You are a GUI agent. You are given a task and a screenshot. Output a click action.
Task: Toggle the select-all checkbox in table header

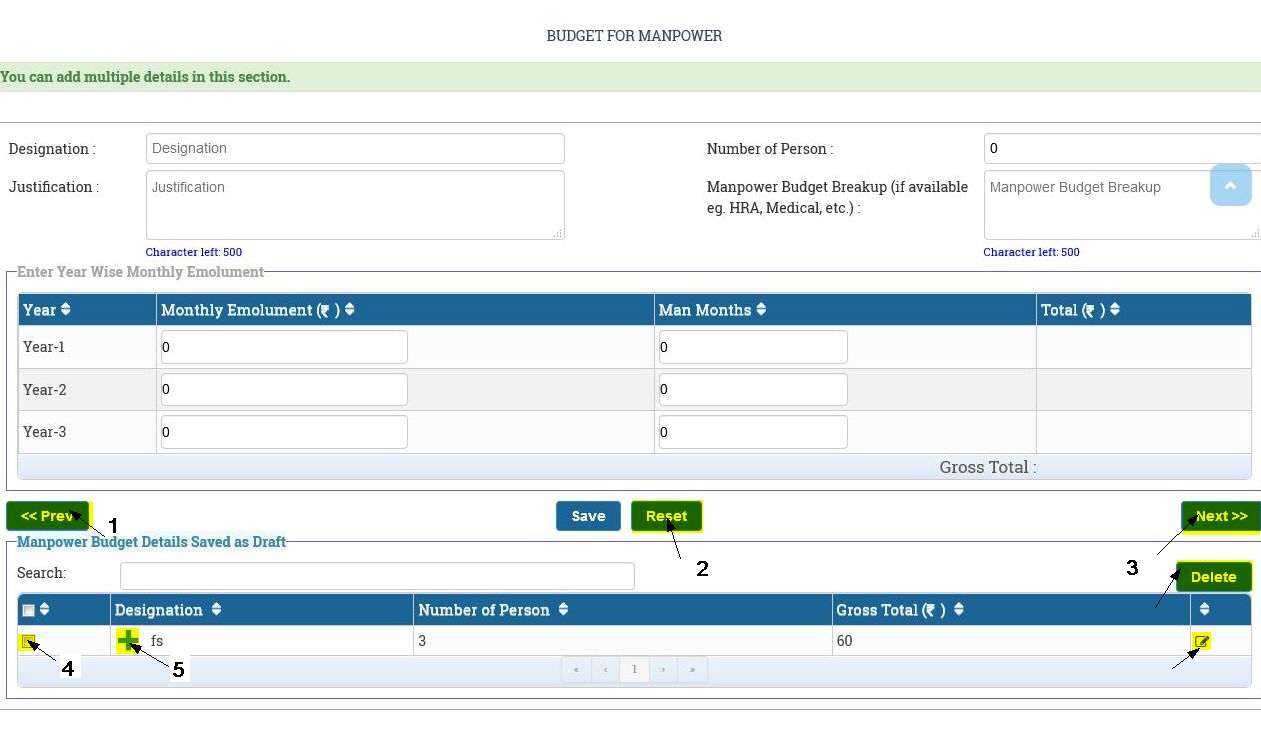pos(28,611)
